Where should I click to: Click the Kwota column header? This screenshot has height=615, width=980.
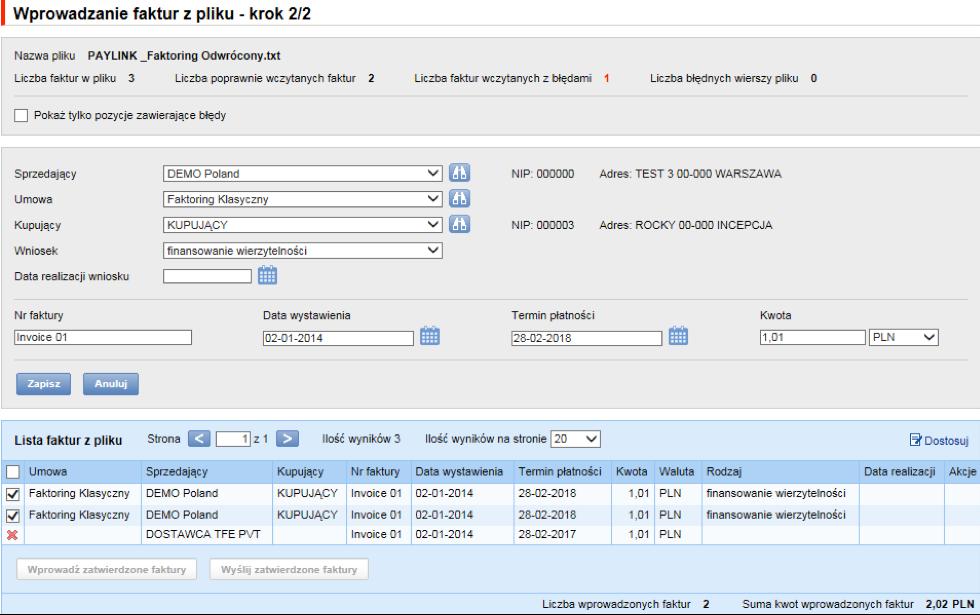point(631,472)
